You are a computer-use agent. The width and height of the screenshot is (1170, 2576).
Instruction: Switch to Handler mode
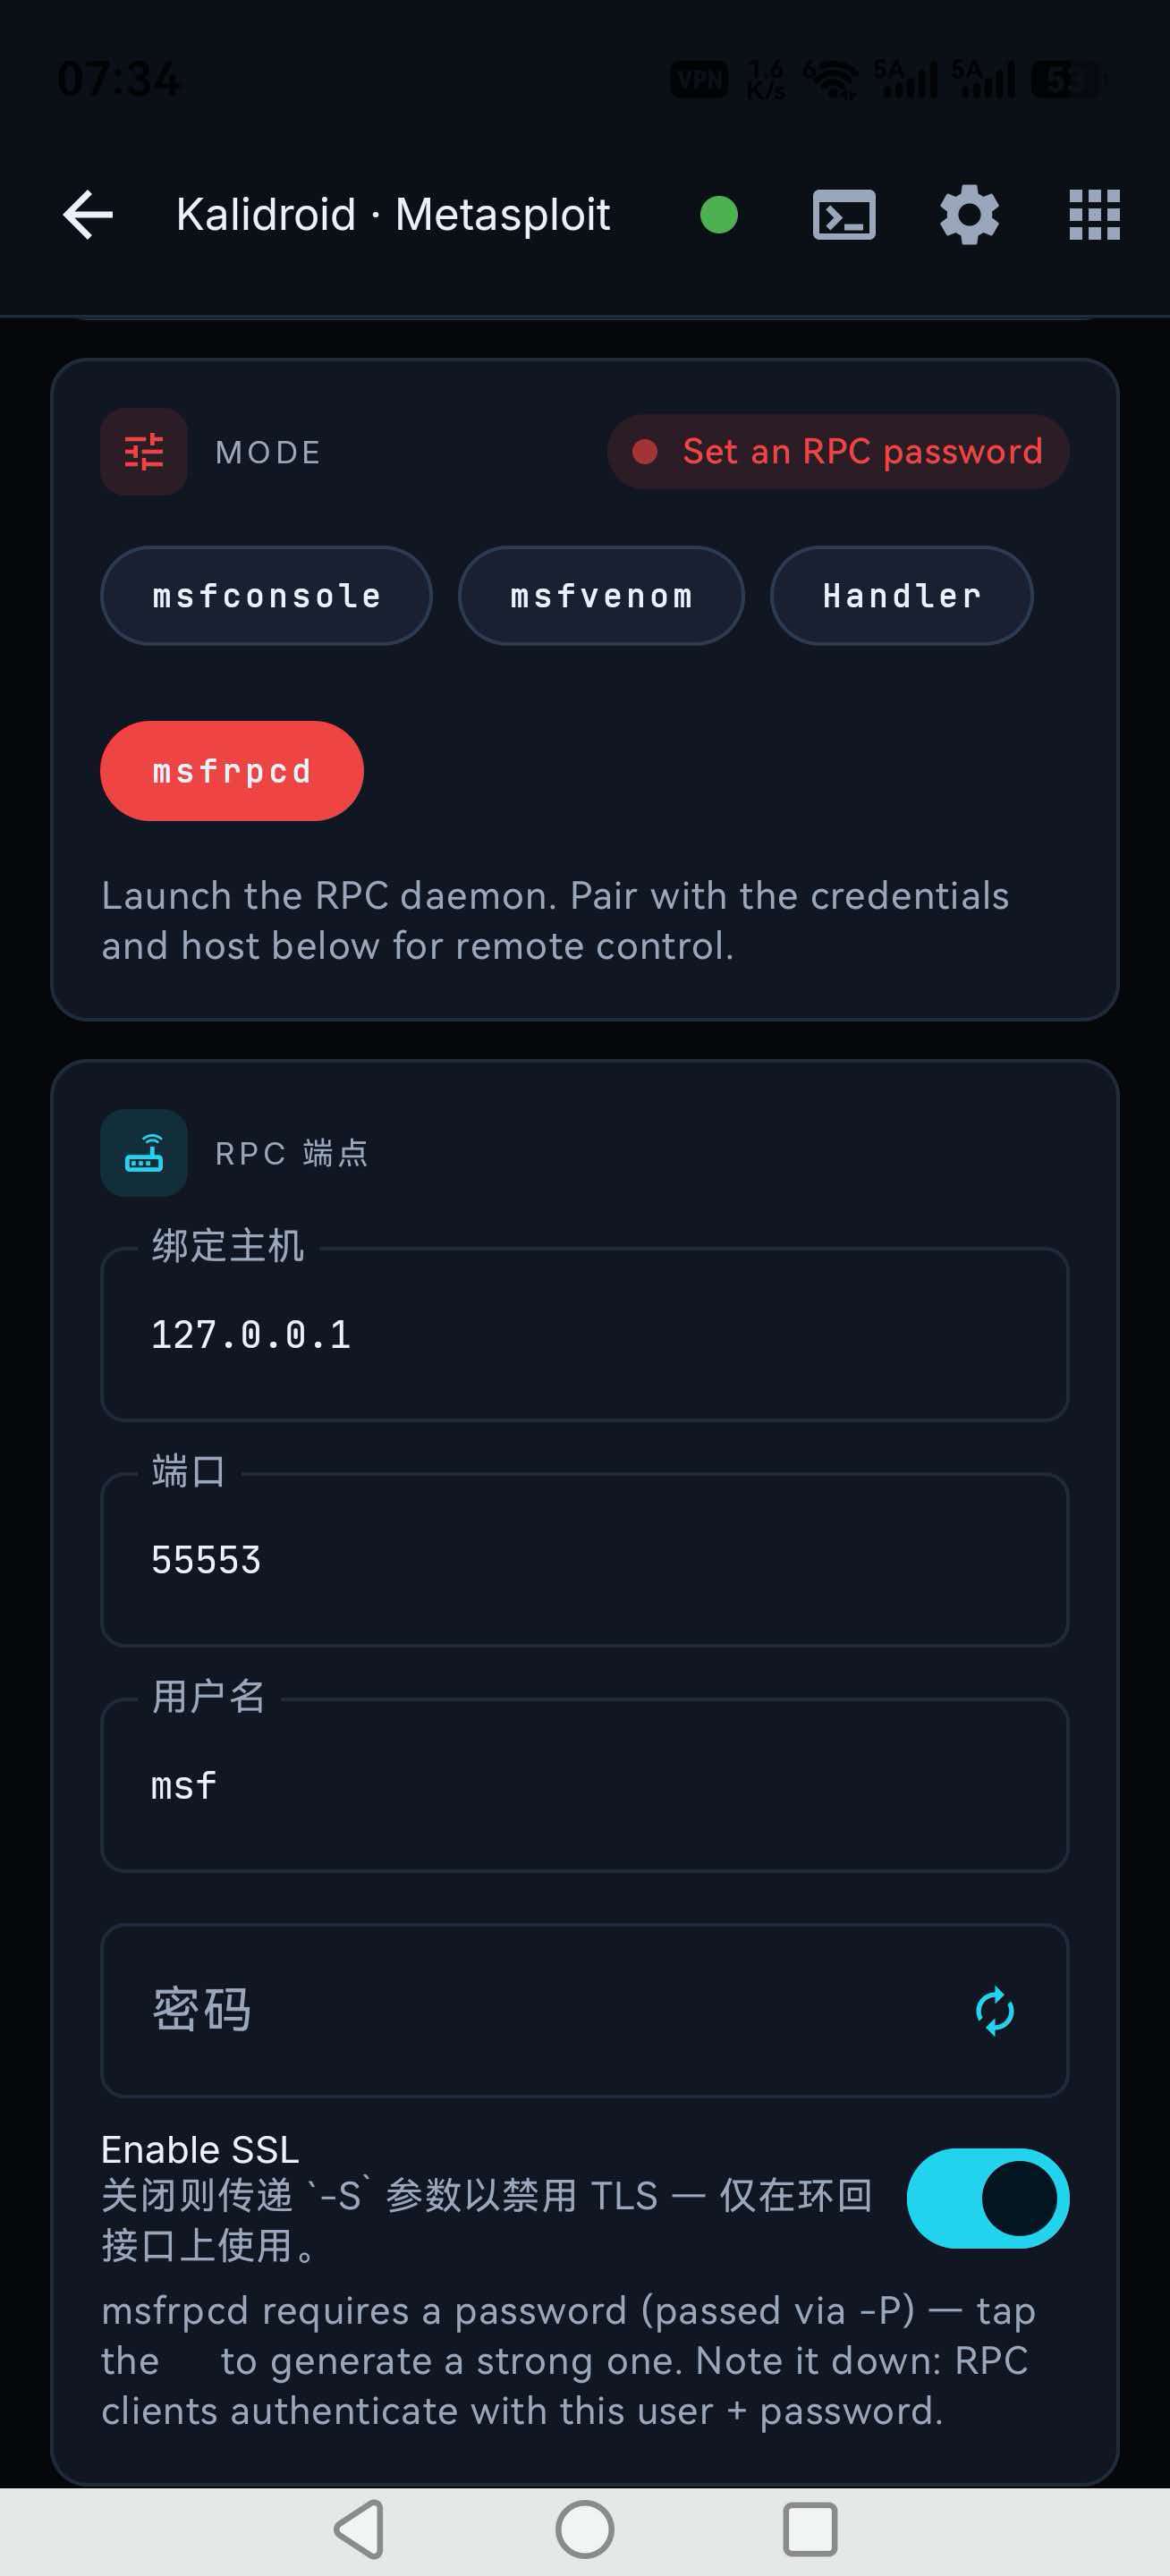pyautogui.click(x=901, y=596)
